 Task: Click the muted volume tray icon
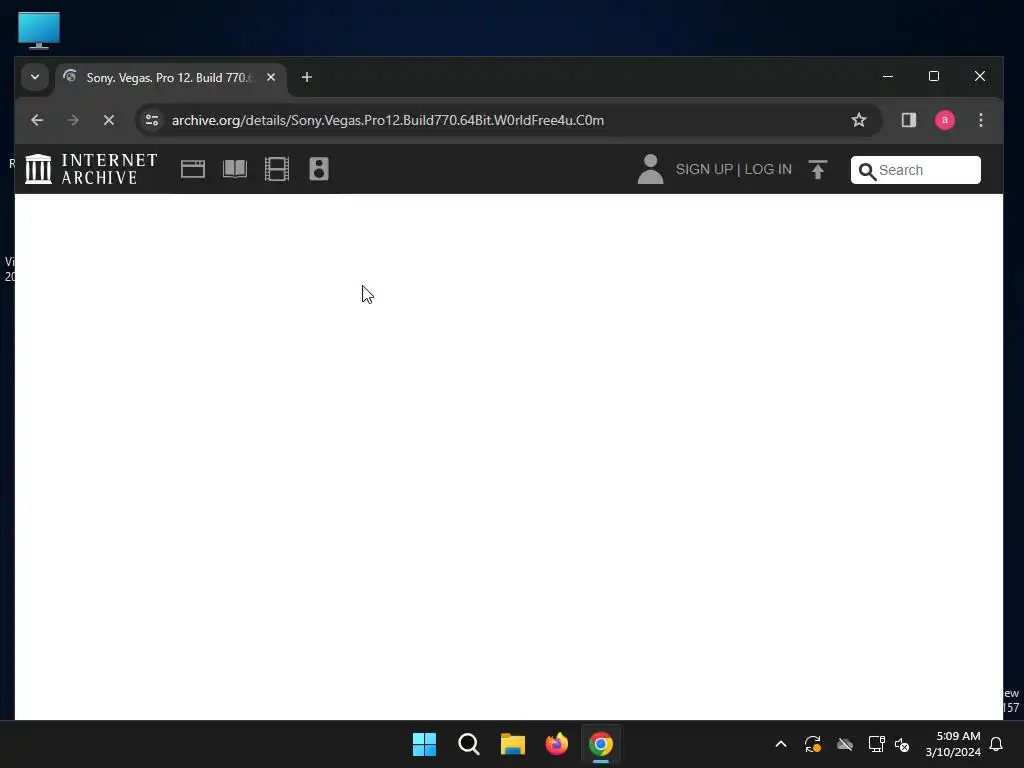point(902,744)
